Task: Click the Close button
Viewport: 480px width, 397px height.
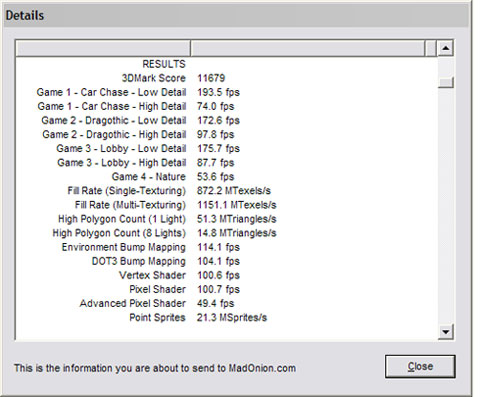Action: (x=420, y=366)
